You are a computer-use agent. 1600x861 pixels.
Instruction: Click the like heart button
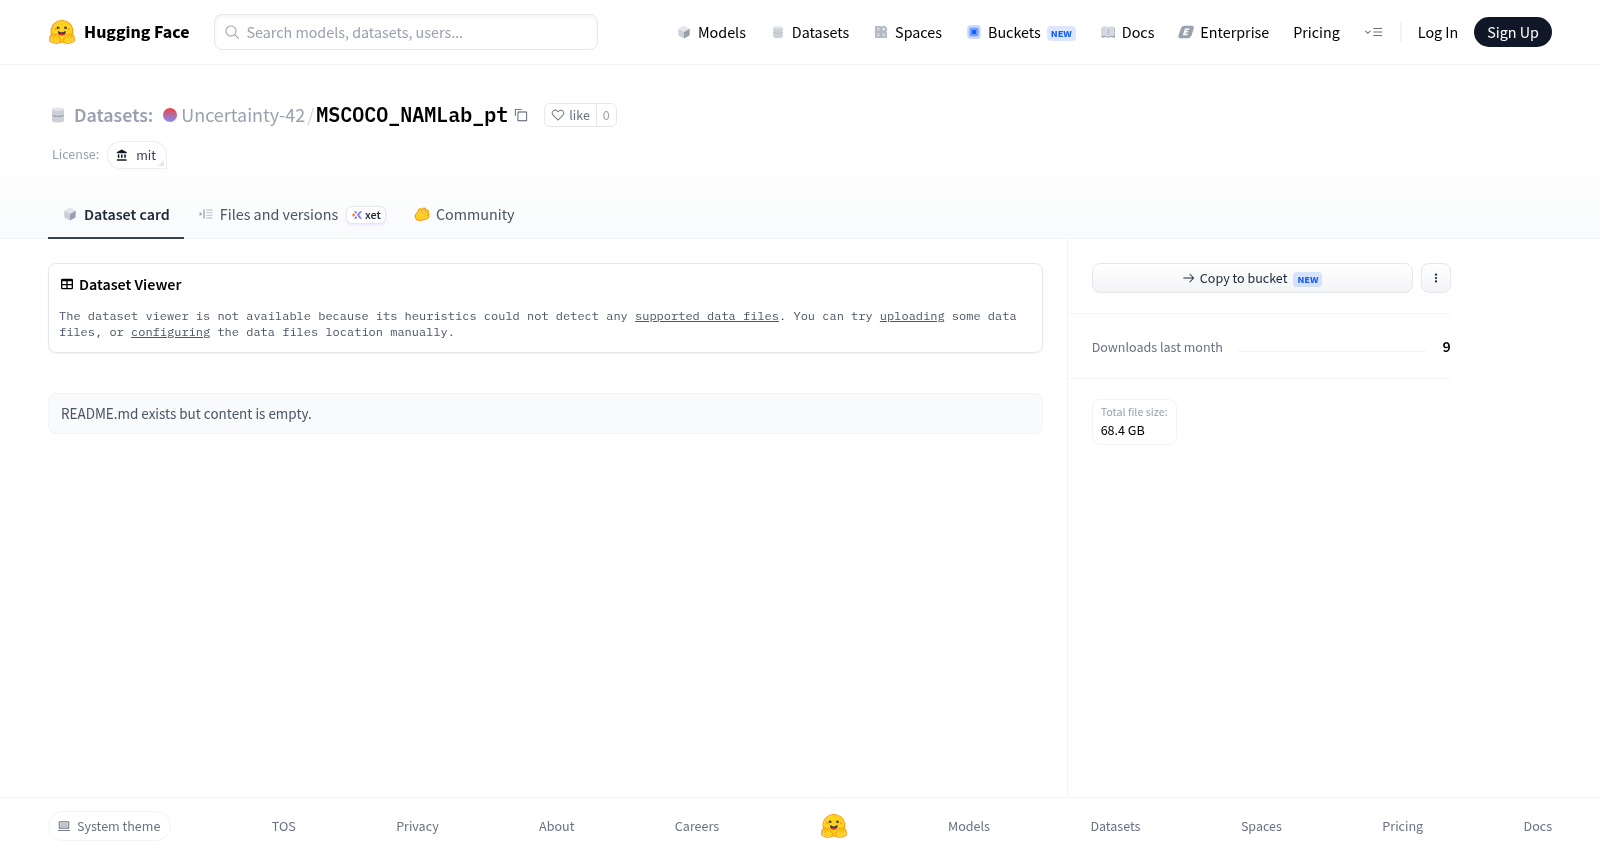pyautogui.click(x=571, y=115)
